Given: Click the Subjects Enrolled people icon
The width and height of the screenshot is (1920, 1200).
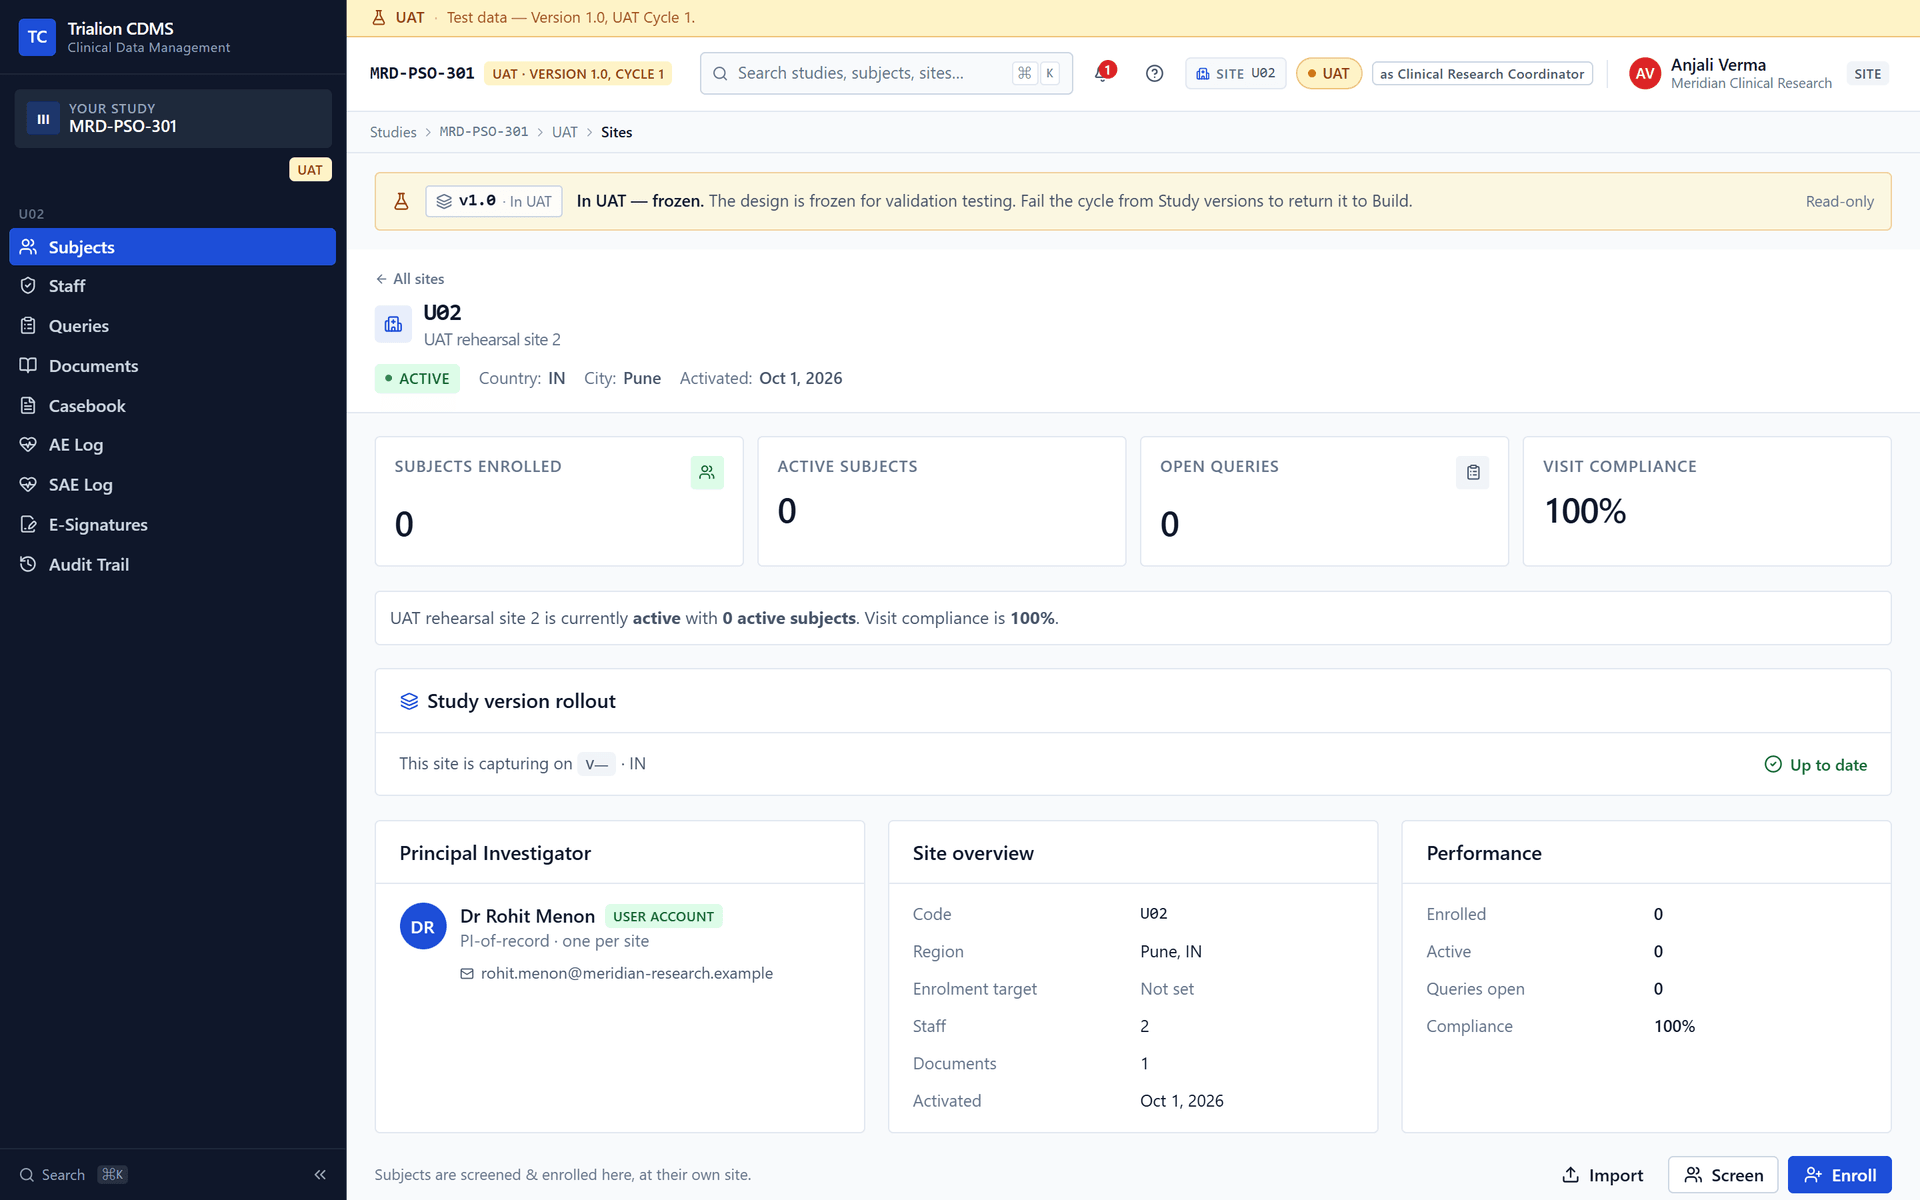Looking at the screenshot, I should tap(707, 472).
